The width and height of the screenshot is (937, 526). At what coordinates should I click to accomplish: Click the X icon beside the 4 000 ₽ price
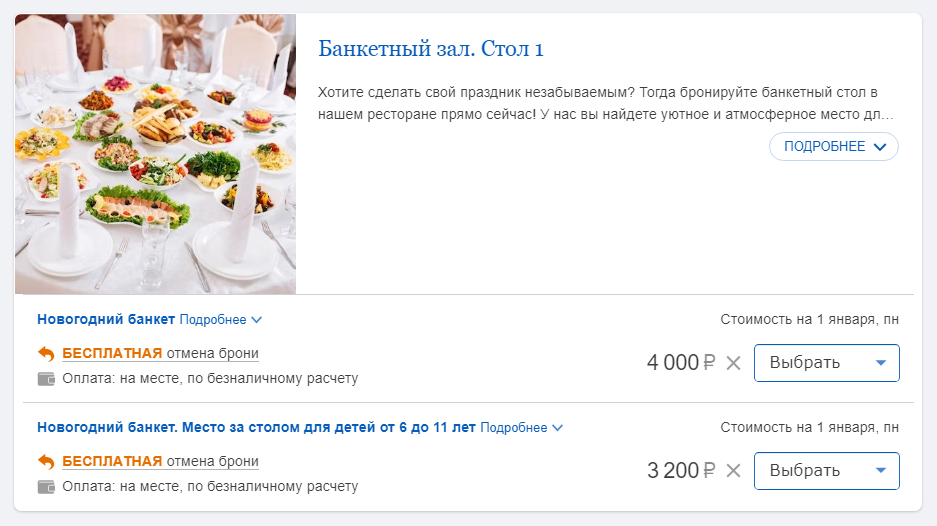[x=733, y=363]
